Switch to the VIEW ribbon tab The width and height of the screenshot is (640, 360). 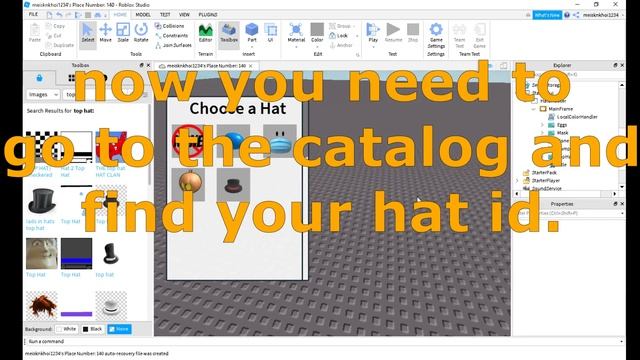point(184,14)
